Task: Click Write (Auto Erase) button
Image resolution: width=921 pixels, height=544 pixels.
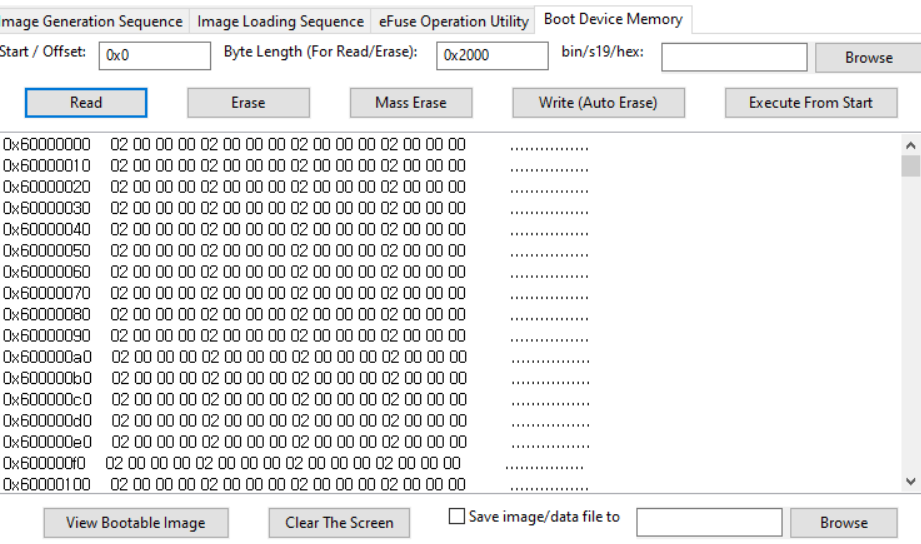Action: click(x=598, y=102)
